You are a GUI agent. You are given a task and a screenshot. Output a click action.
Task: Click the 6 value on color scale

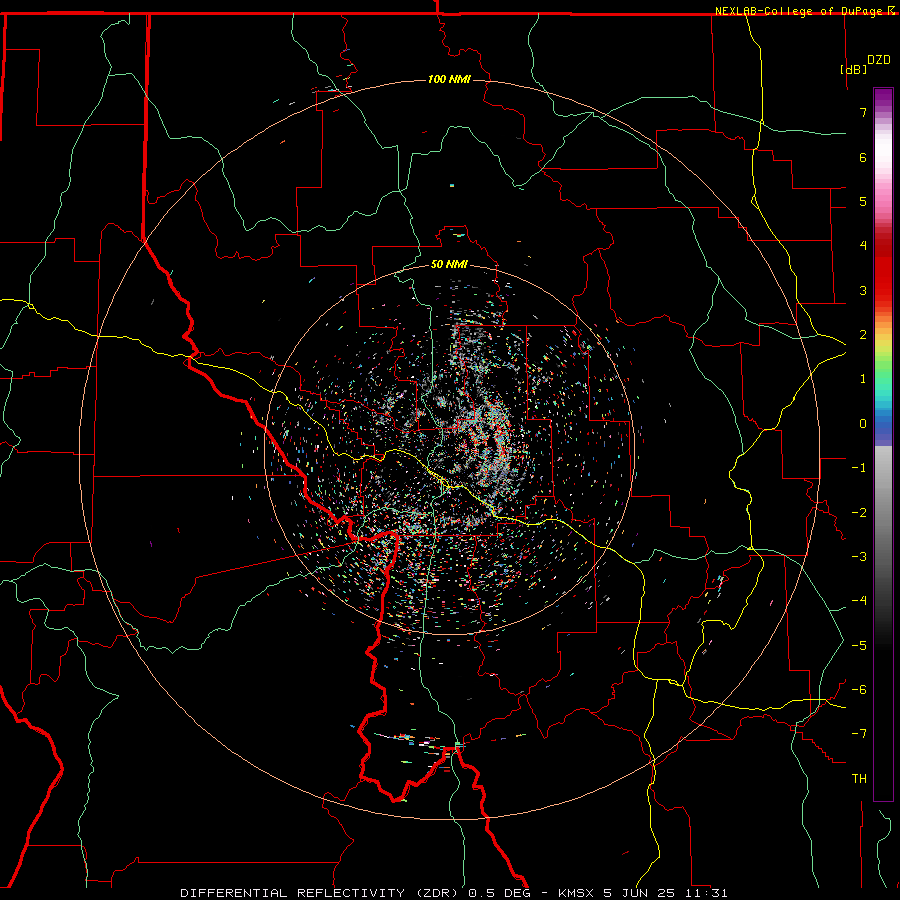click(863, 157)
